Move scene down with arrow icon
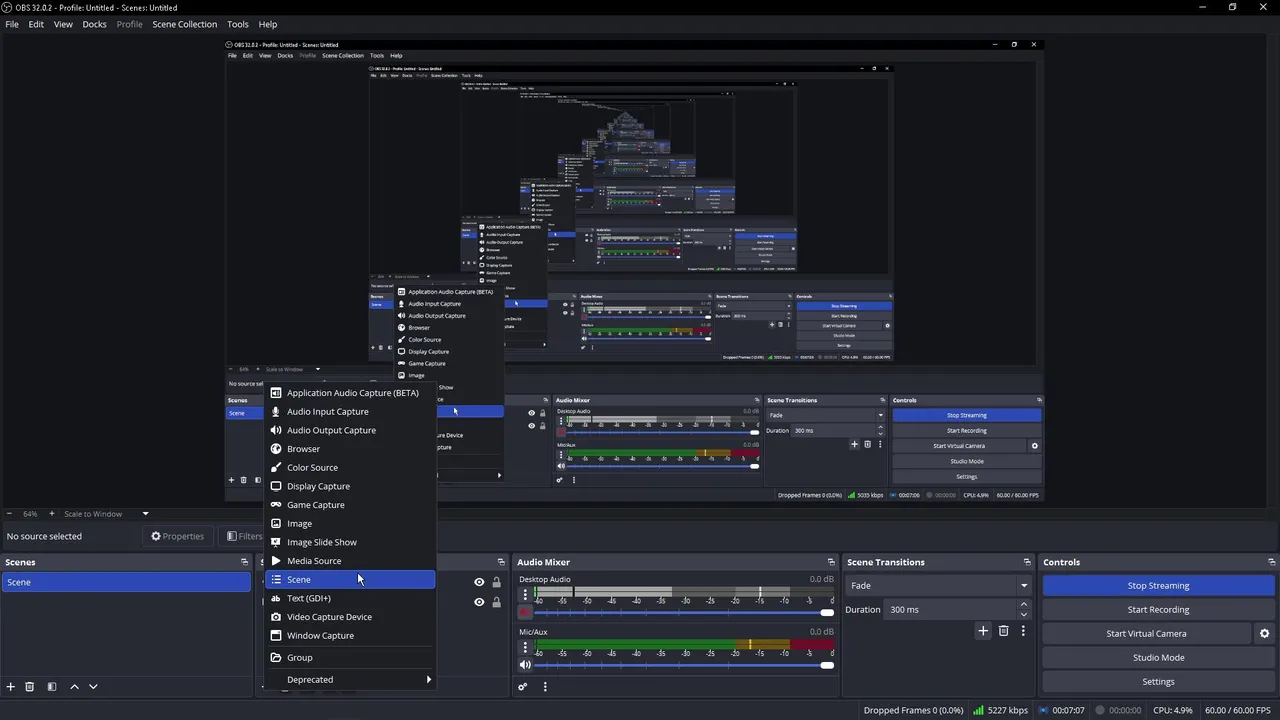Screen dimensions: 1280x720 (x=93, y=687)
